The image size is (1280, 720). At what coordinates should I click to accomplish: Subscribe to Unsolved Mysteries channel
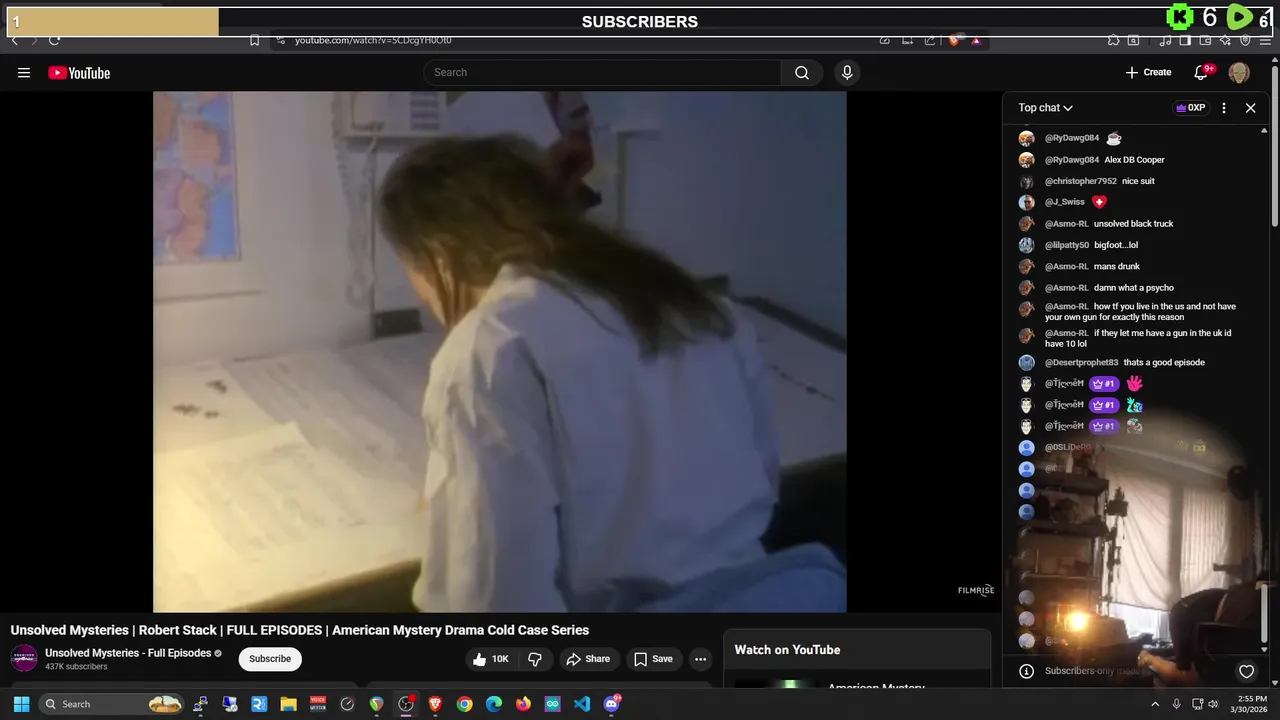tap(270, 659)
